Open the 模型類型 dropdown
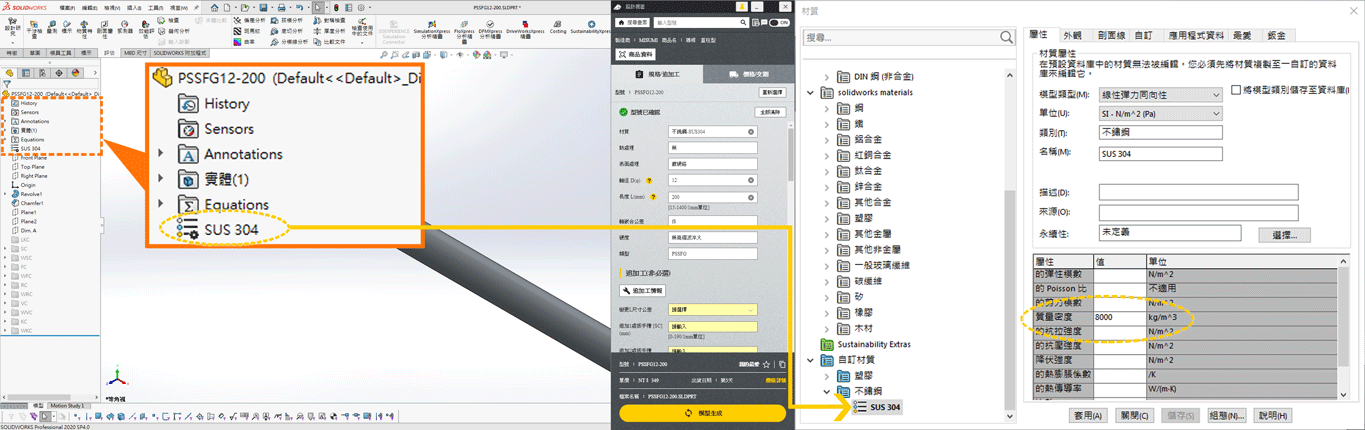 coord(1160,95)
